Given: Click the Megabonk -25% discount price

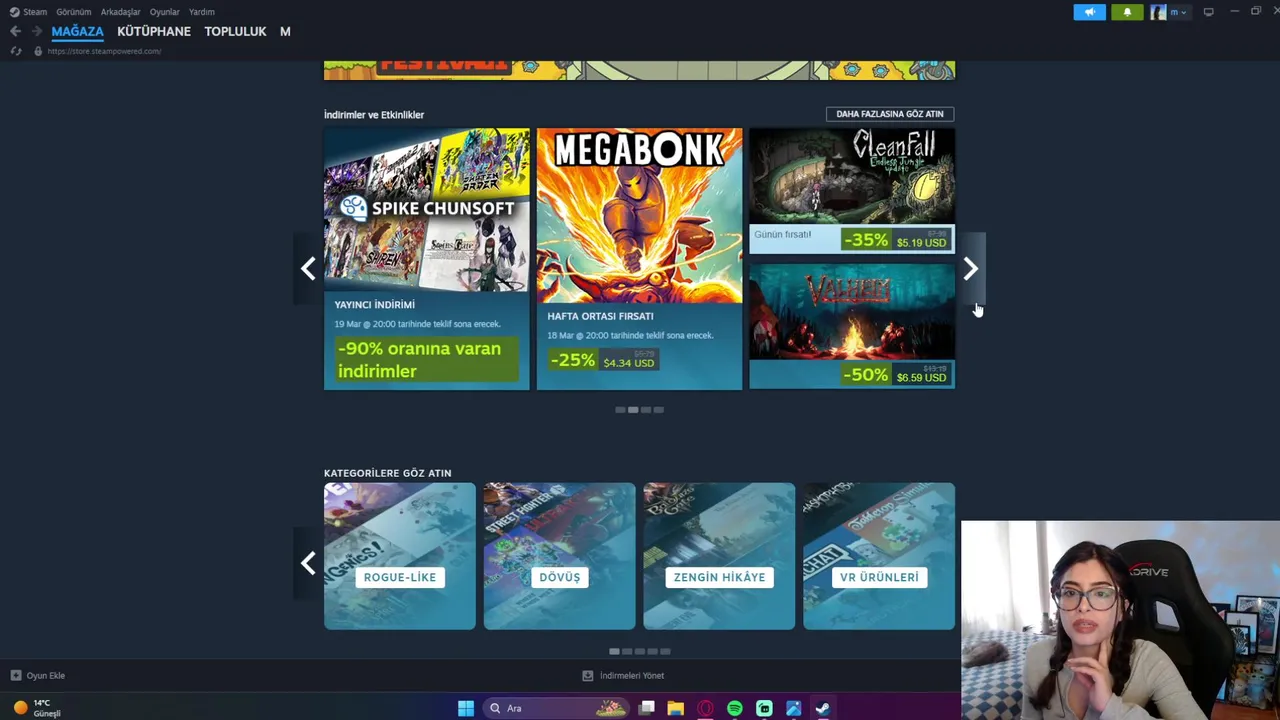Looking at the screenshot, I should click(x=603, y=360).
